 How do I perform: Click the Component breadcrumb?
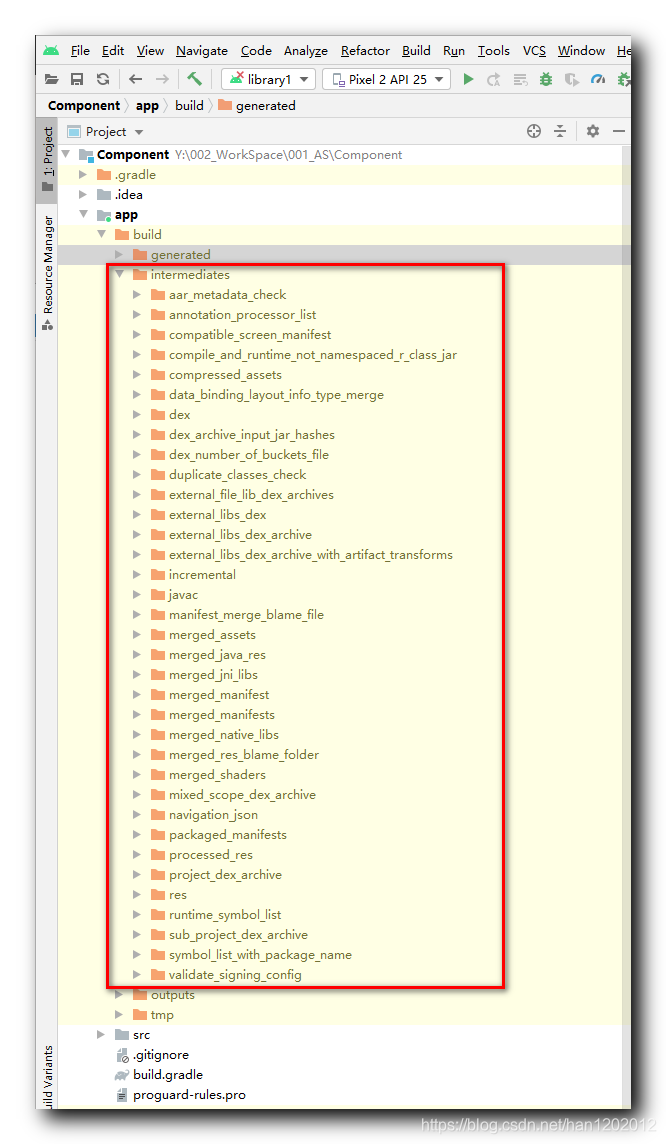[x=84, y=106]
